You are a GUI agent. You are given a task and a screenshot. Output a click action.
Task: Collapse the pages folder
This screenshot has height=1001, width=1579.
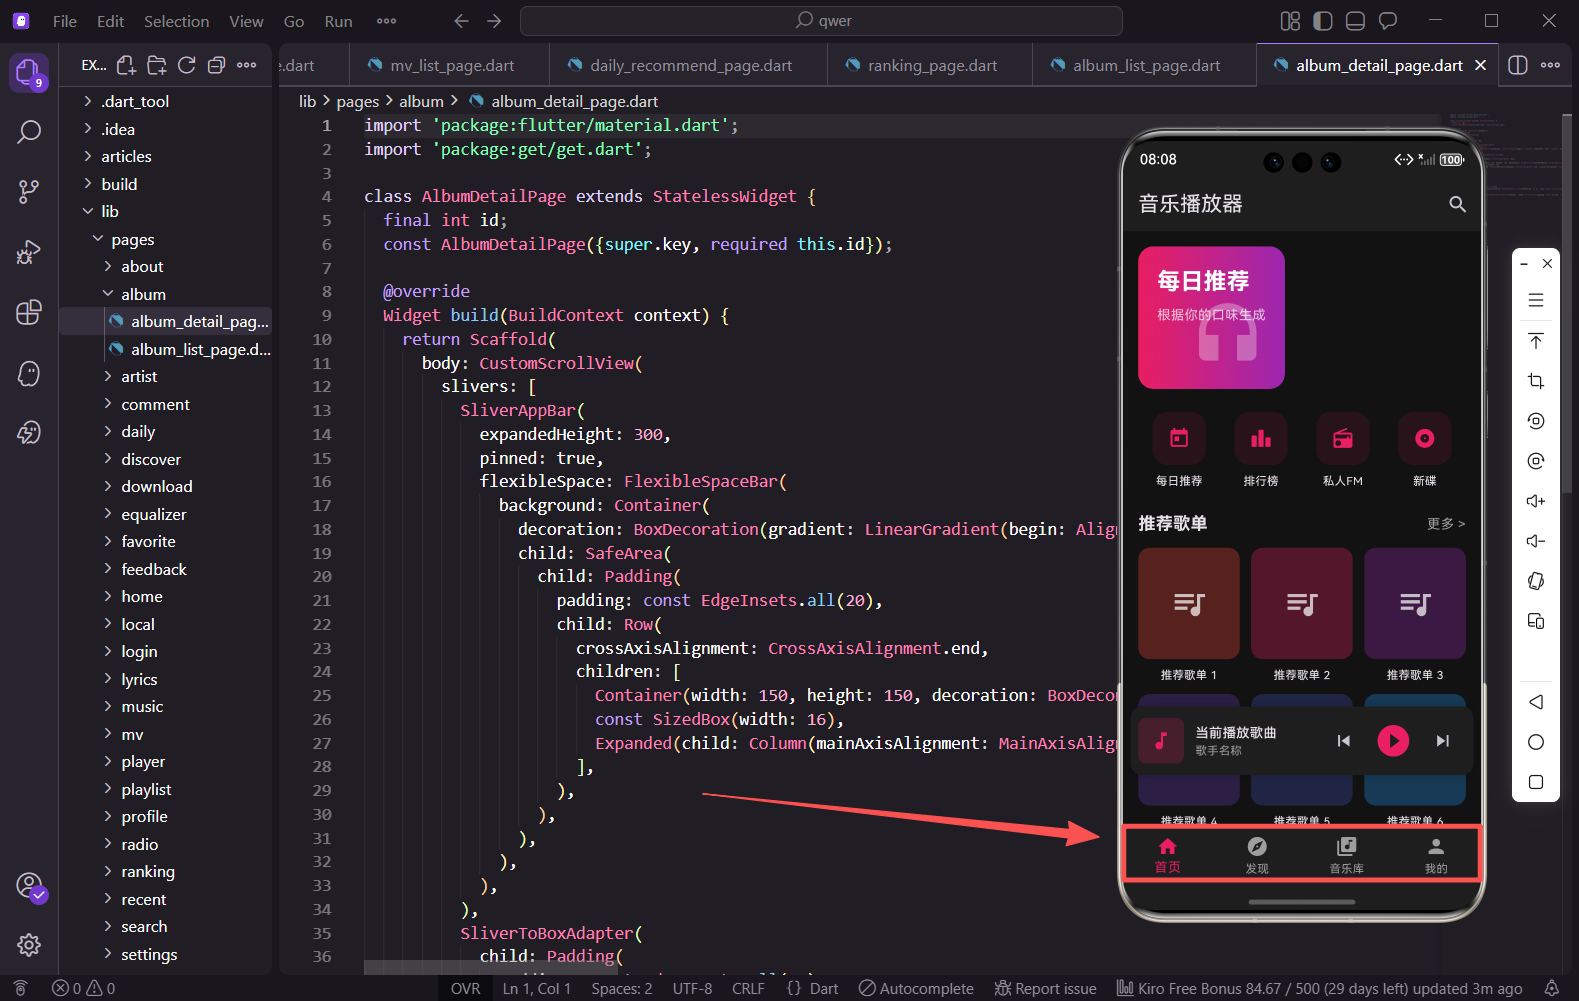[x=165, y=239]
